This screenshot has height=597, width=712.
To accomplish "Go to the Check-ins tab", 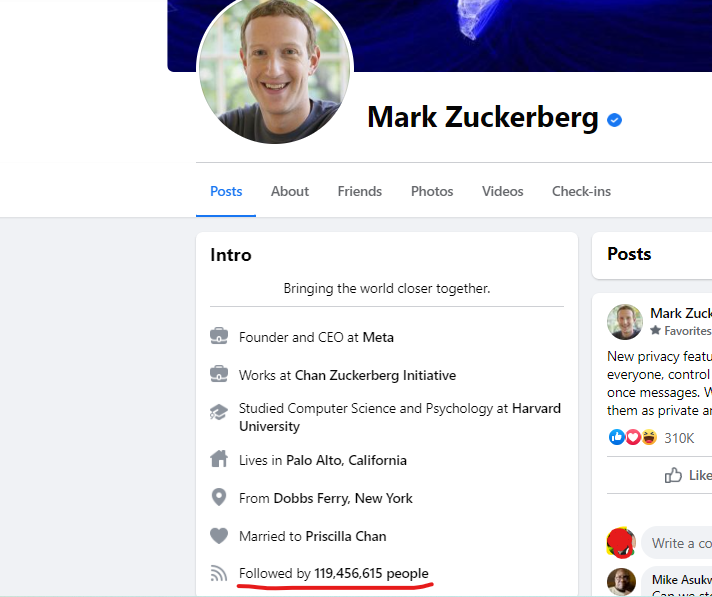I will point(581,191).
